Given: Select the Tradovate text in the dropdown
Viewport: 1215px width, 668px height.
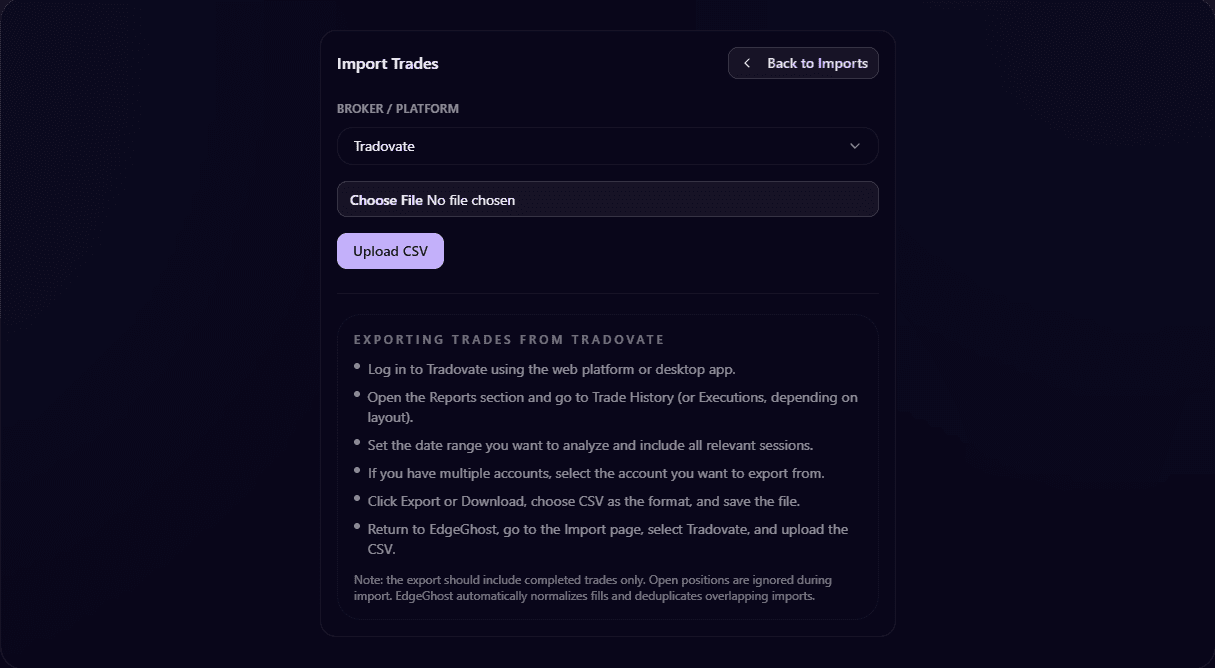Looking at the screenshot, I should [x=383, y=146].
